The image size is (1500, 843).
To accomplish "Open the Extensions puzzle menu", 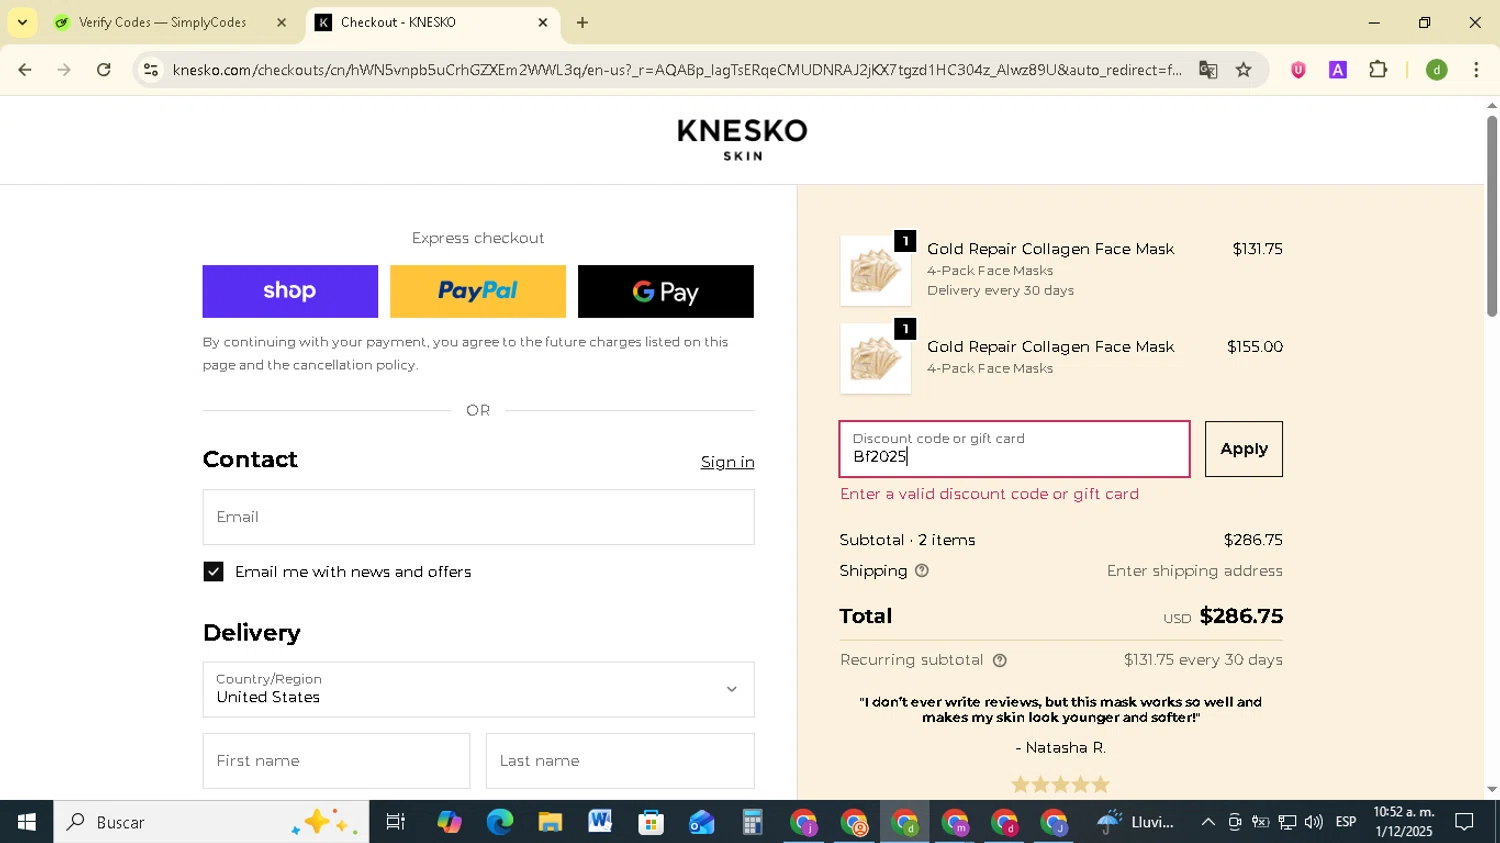I will (1378, 70).
